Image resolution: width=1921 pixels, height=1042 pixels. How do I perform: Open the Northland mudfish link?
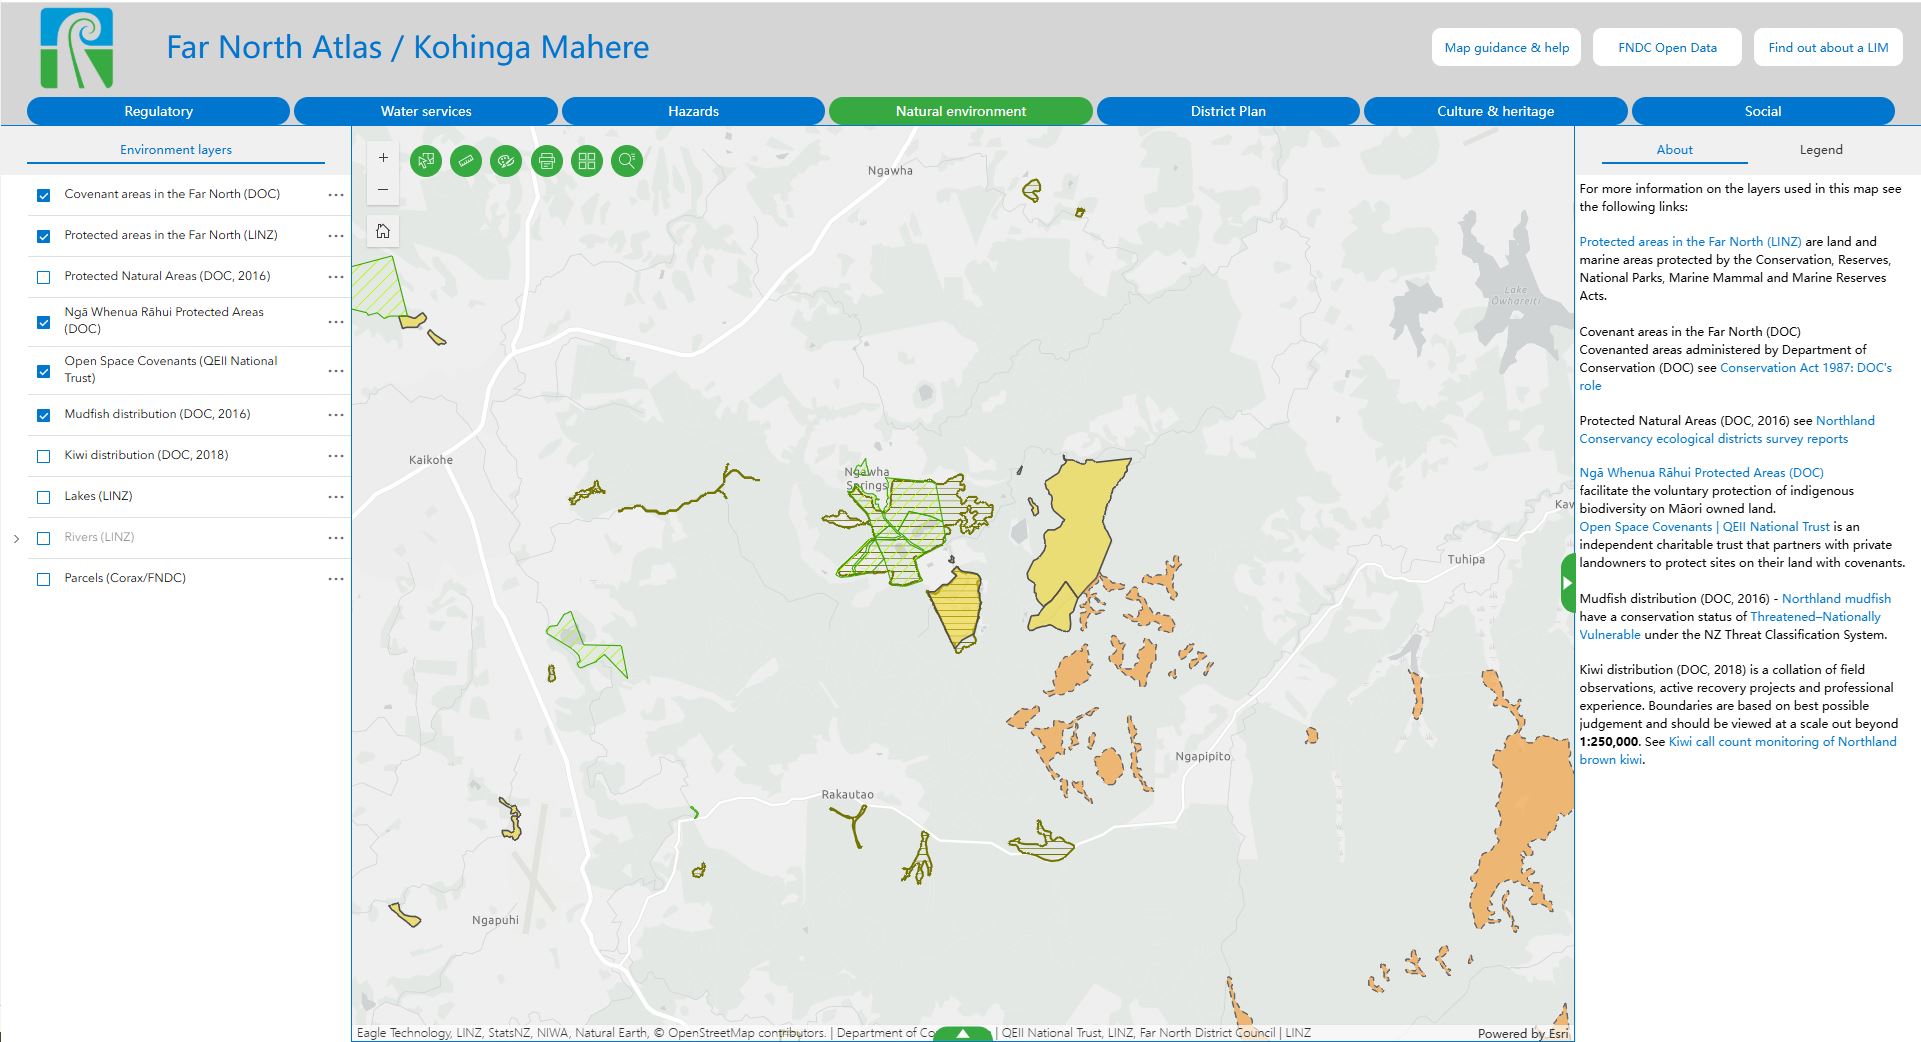1836,599
